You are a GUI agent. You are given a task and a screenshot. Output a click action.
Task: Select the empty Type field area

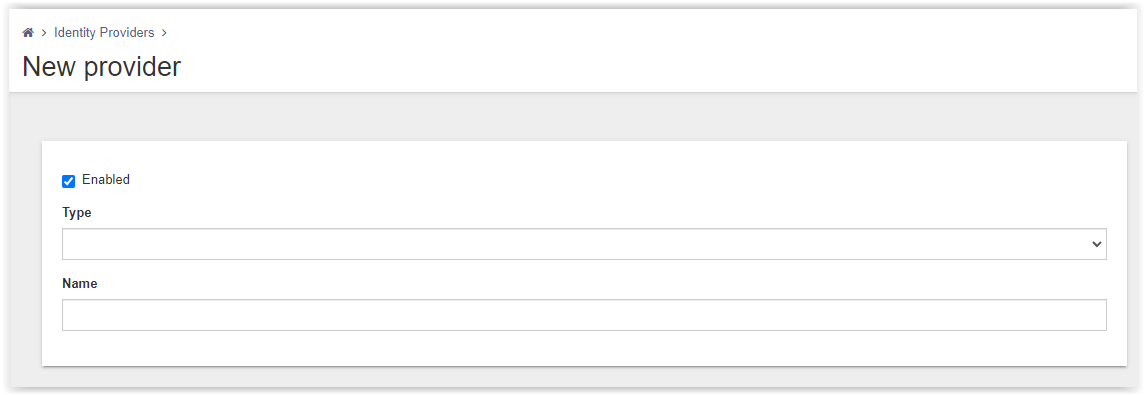[584, 245]
